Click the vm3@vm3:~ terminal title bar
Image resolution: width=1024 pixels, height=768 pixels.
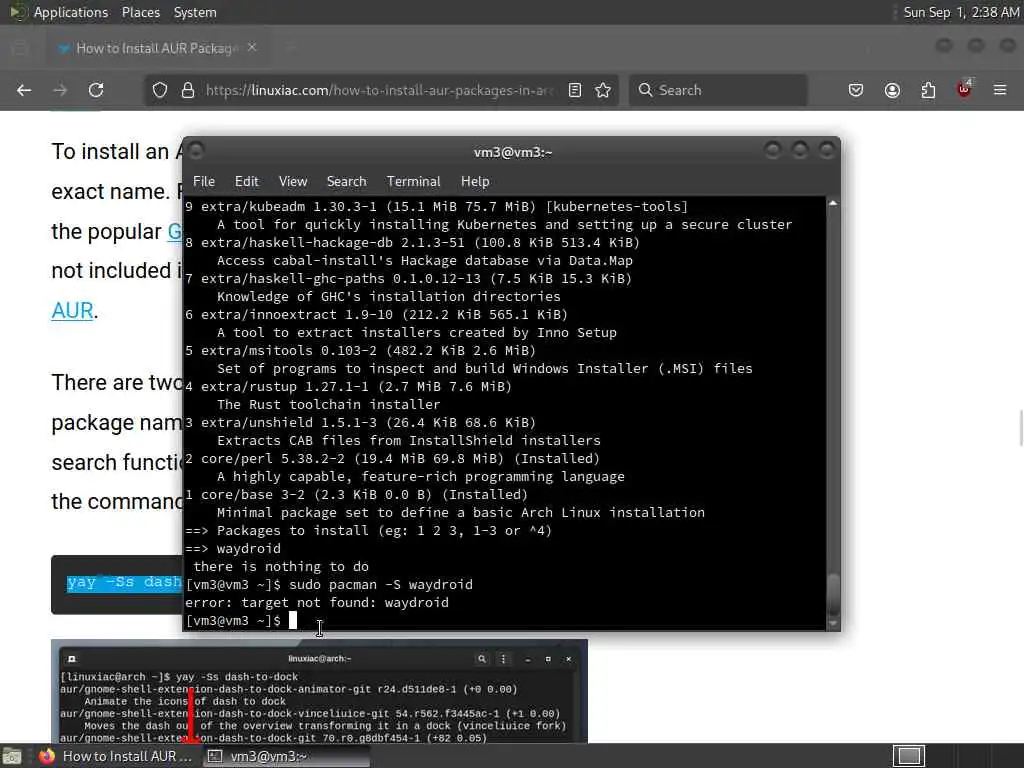click(512, 152)
